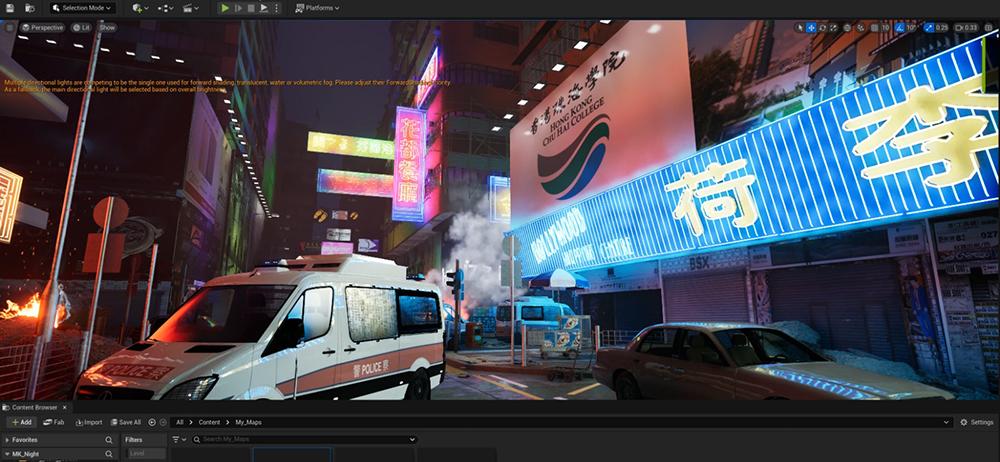This screenshot has width=1000, height=462.
Task: Open the Lit view mode menu
Action: click(81, 27)
